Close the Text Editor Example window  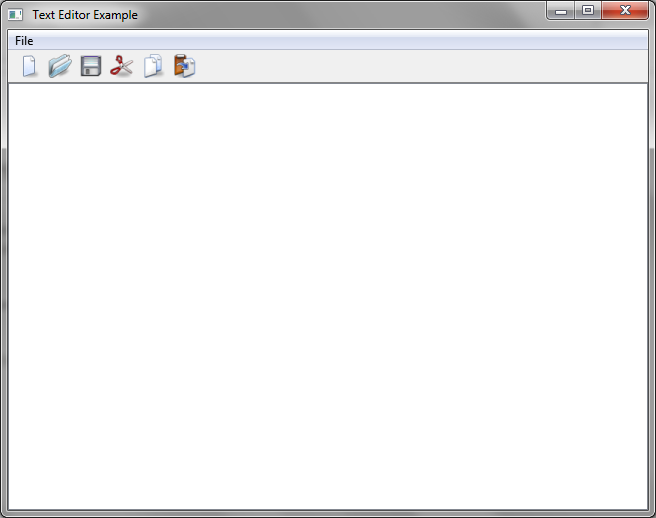(625, 10)
